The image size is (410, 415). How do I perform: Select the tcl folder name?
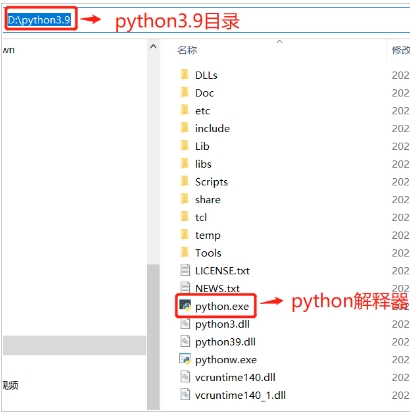[x=201, y=217]
